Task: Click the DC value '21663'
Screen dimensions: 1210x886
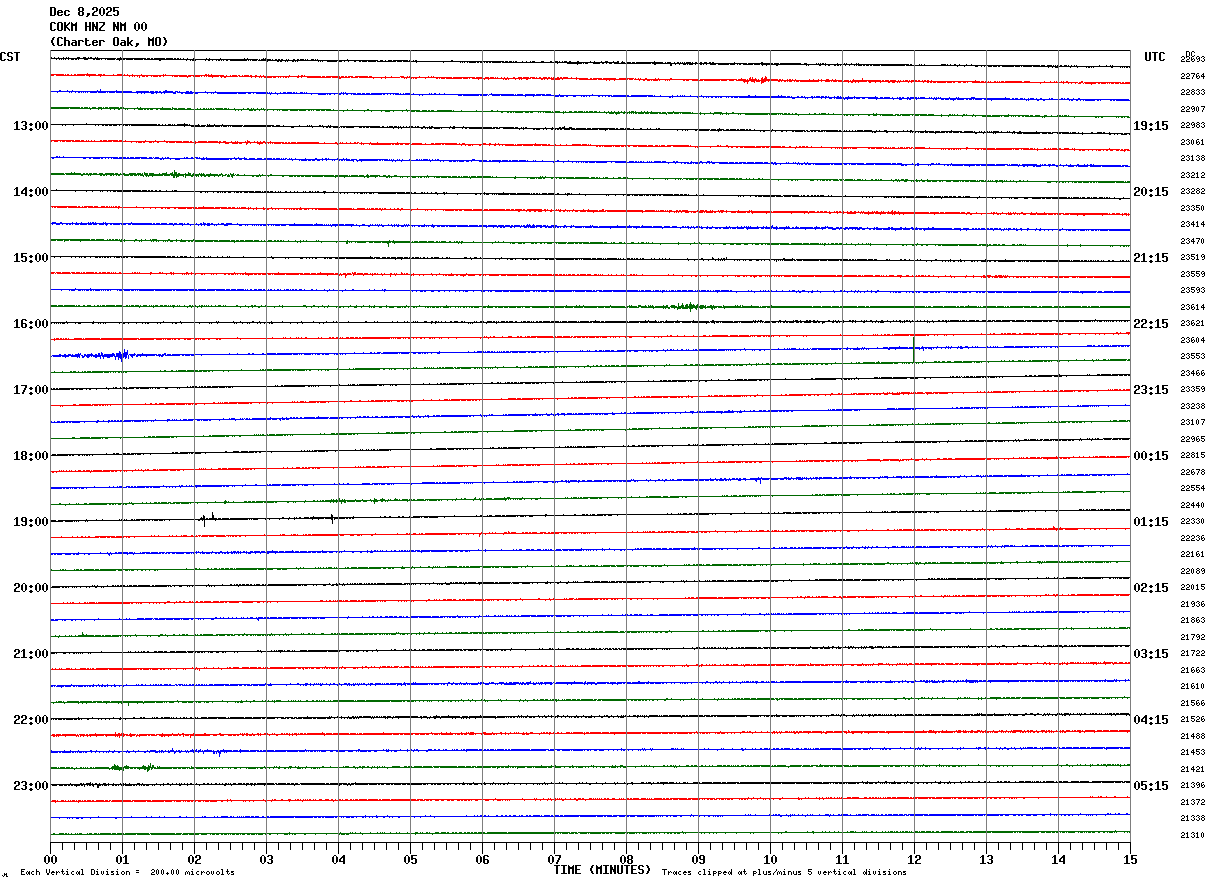Action: point(1192,670)
